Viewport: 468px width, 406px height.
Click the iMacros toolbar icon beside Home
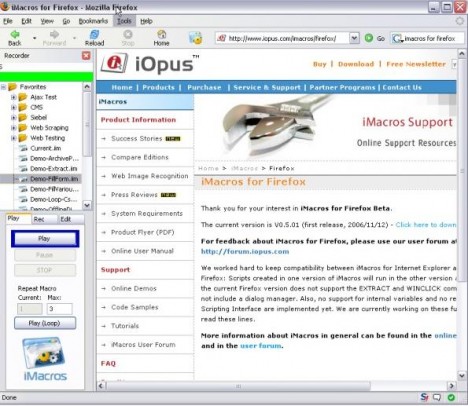coord(195,38)
